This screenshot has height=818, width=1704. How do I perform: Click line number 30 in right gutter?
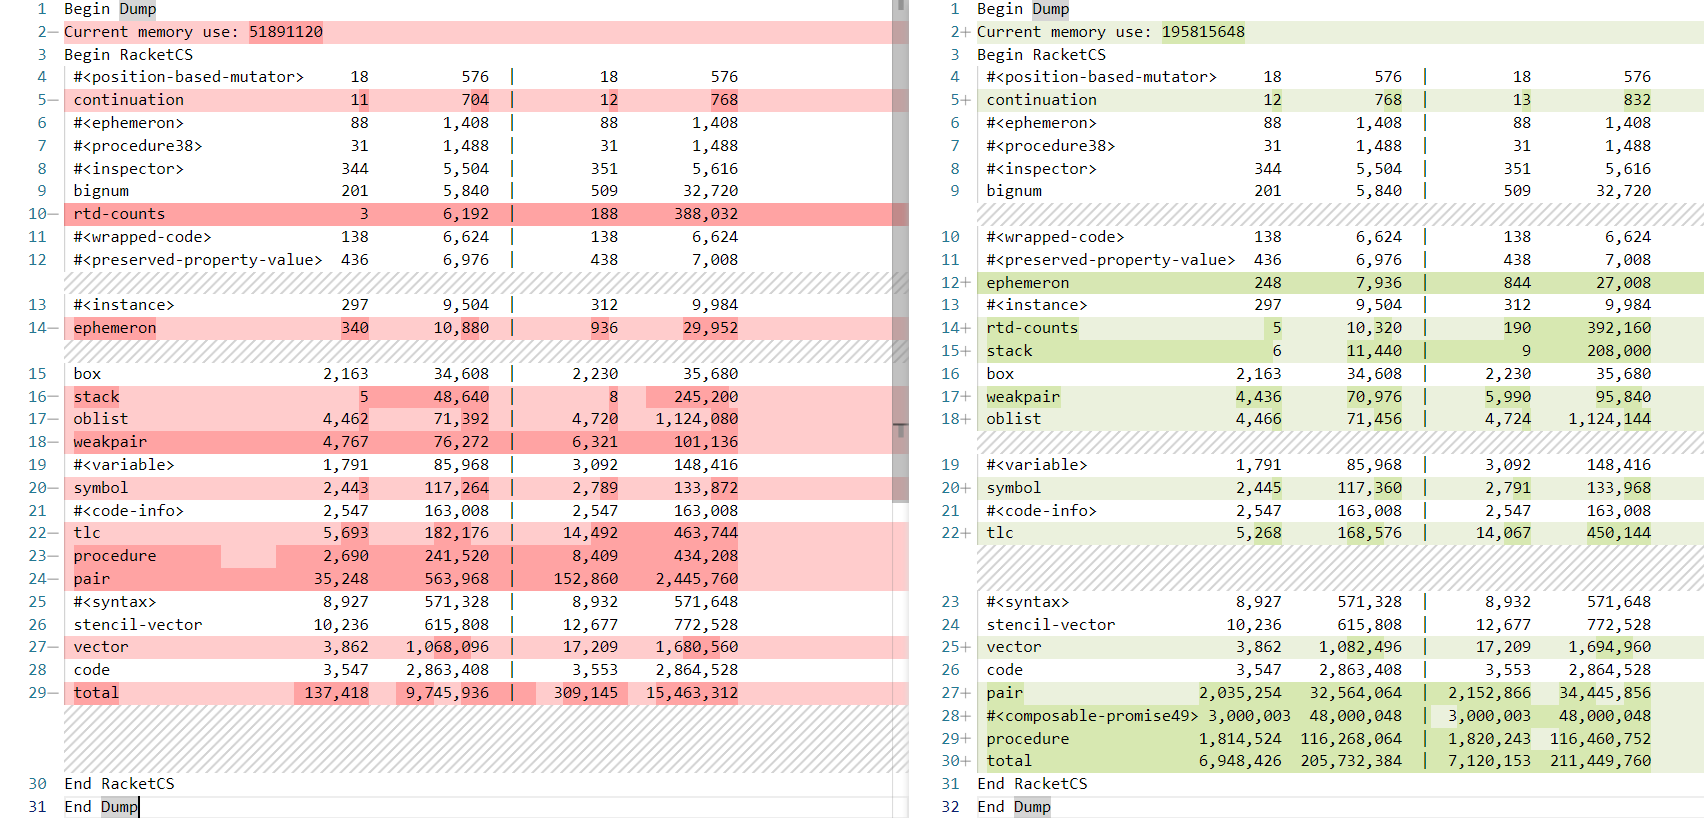(950, 761)
